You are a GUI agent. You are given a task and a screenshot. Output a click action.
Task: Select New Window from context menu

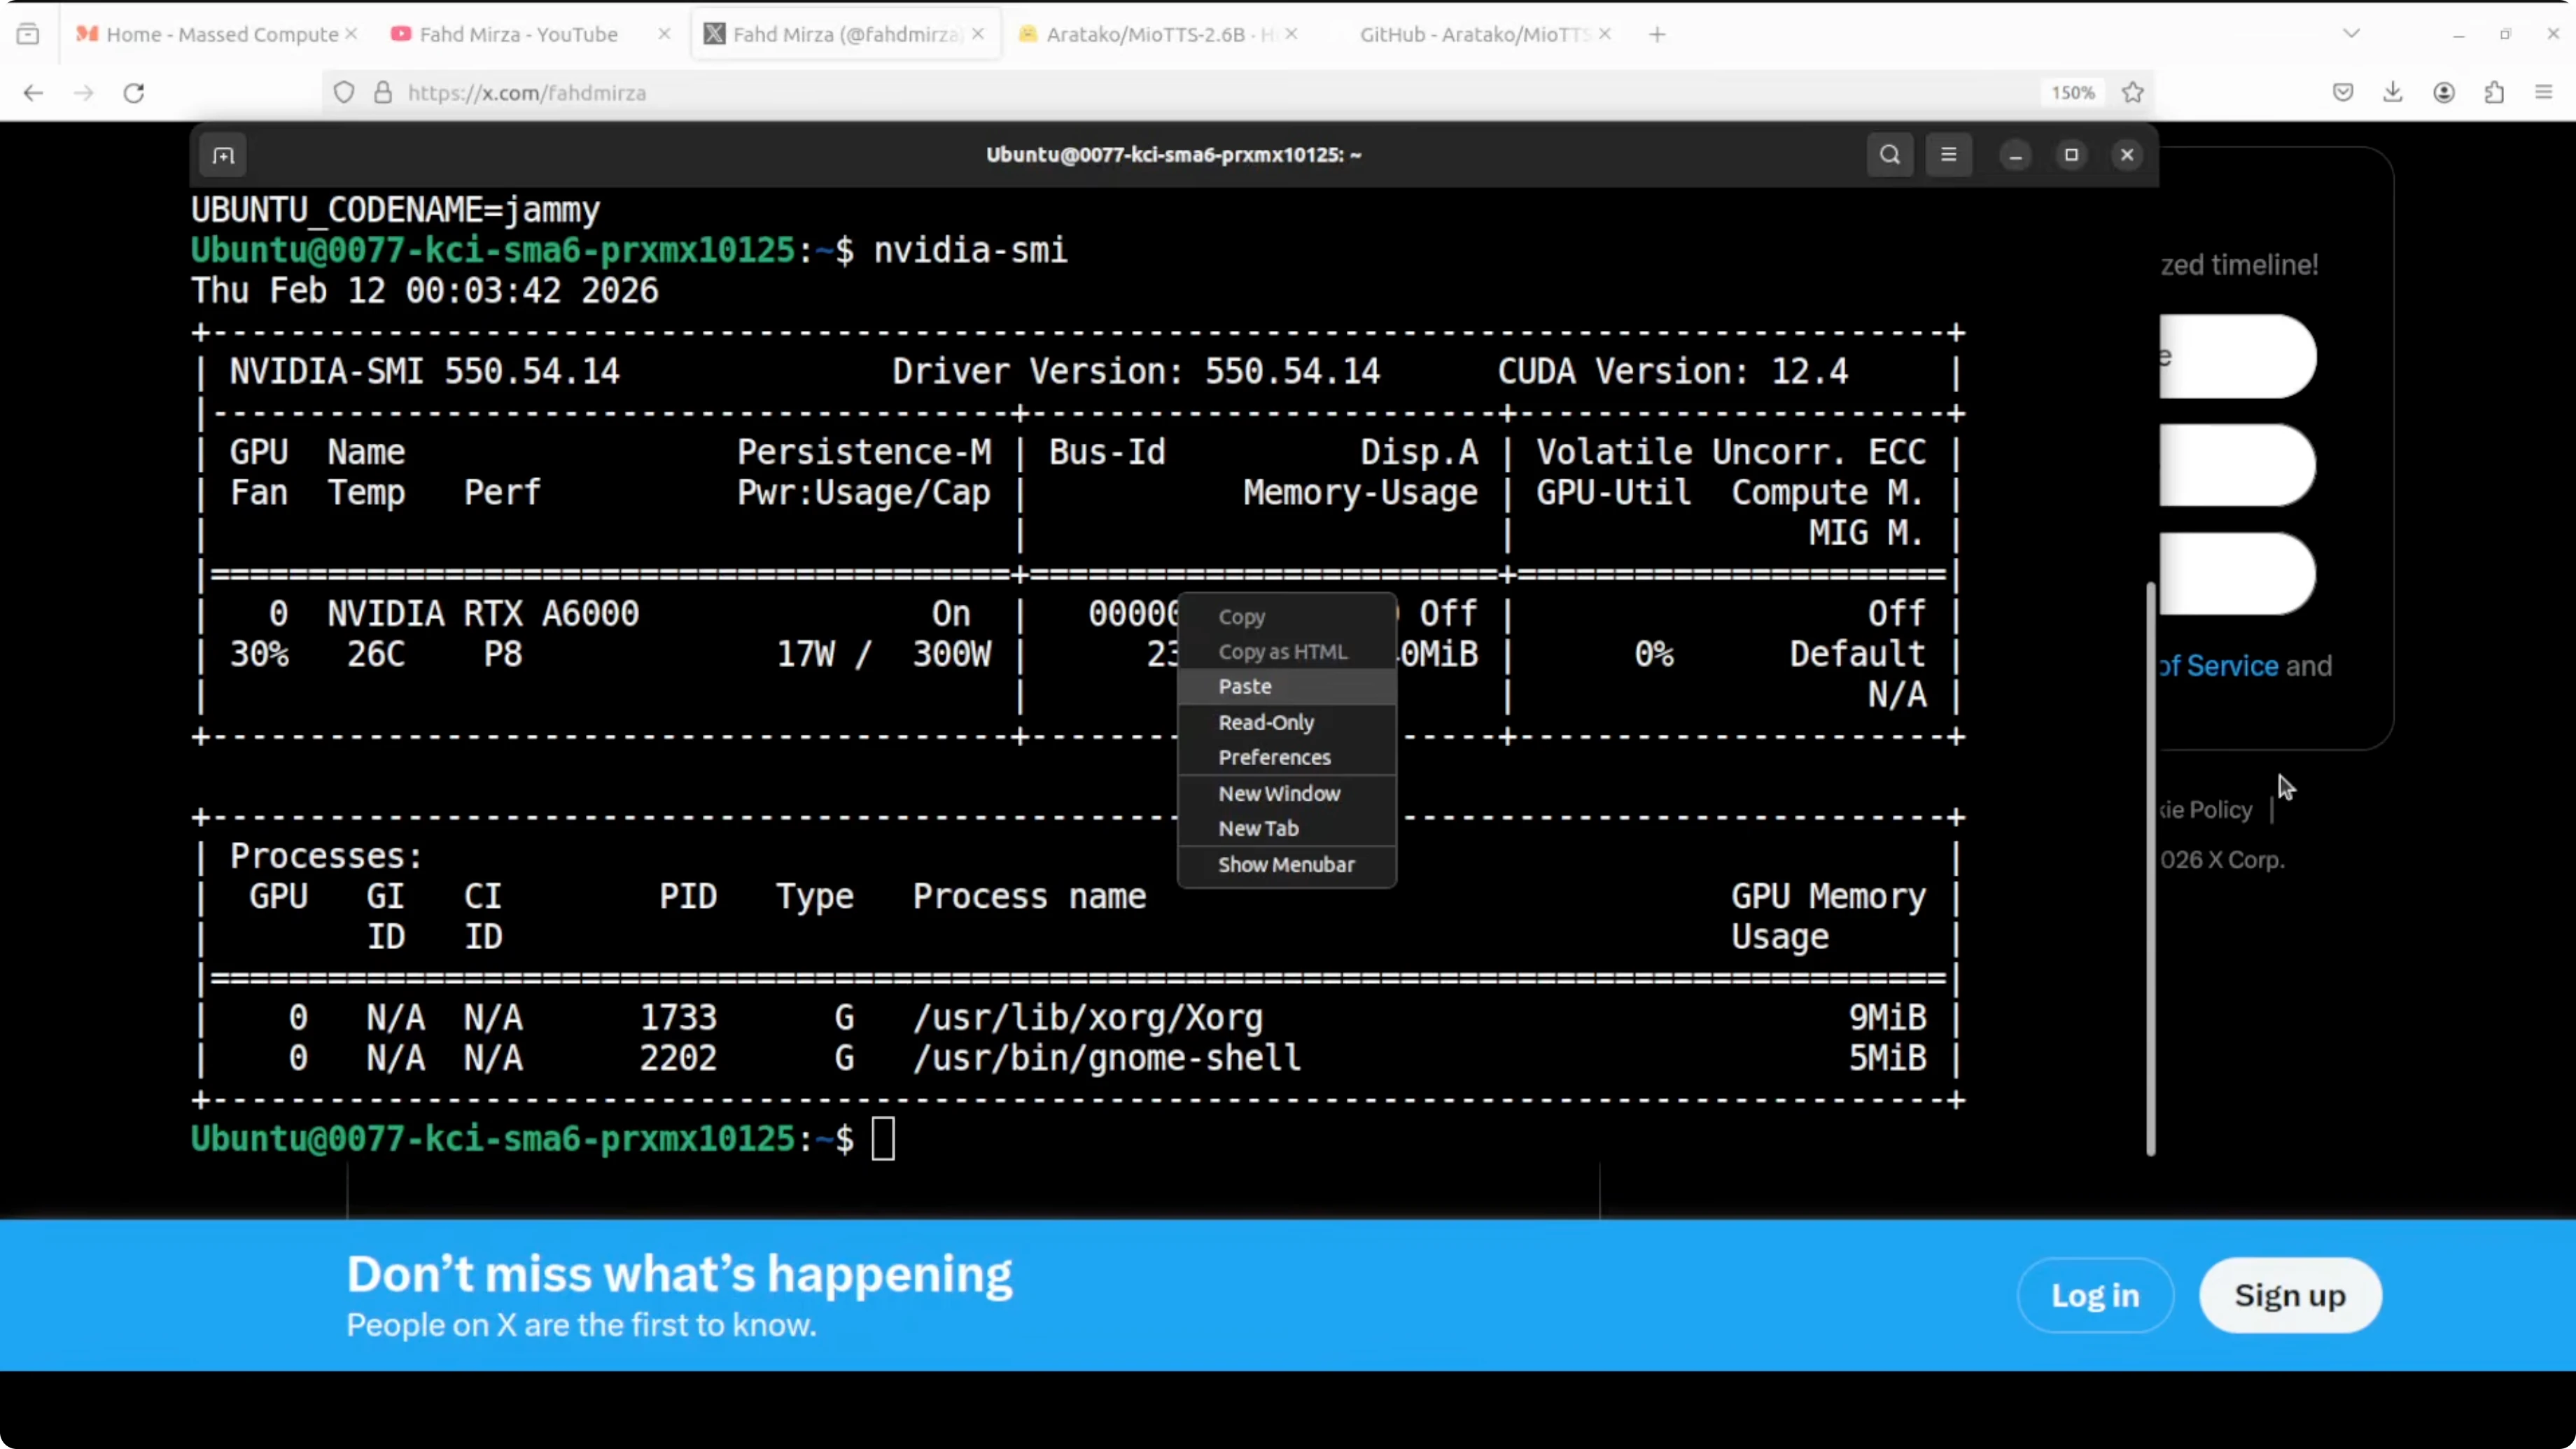(1278, 793)
